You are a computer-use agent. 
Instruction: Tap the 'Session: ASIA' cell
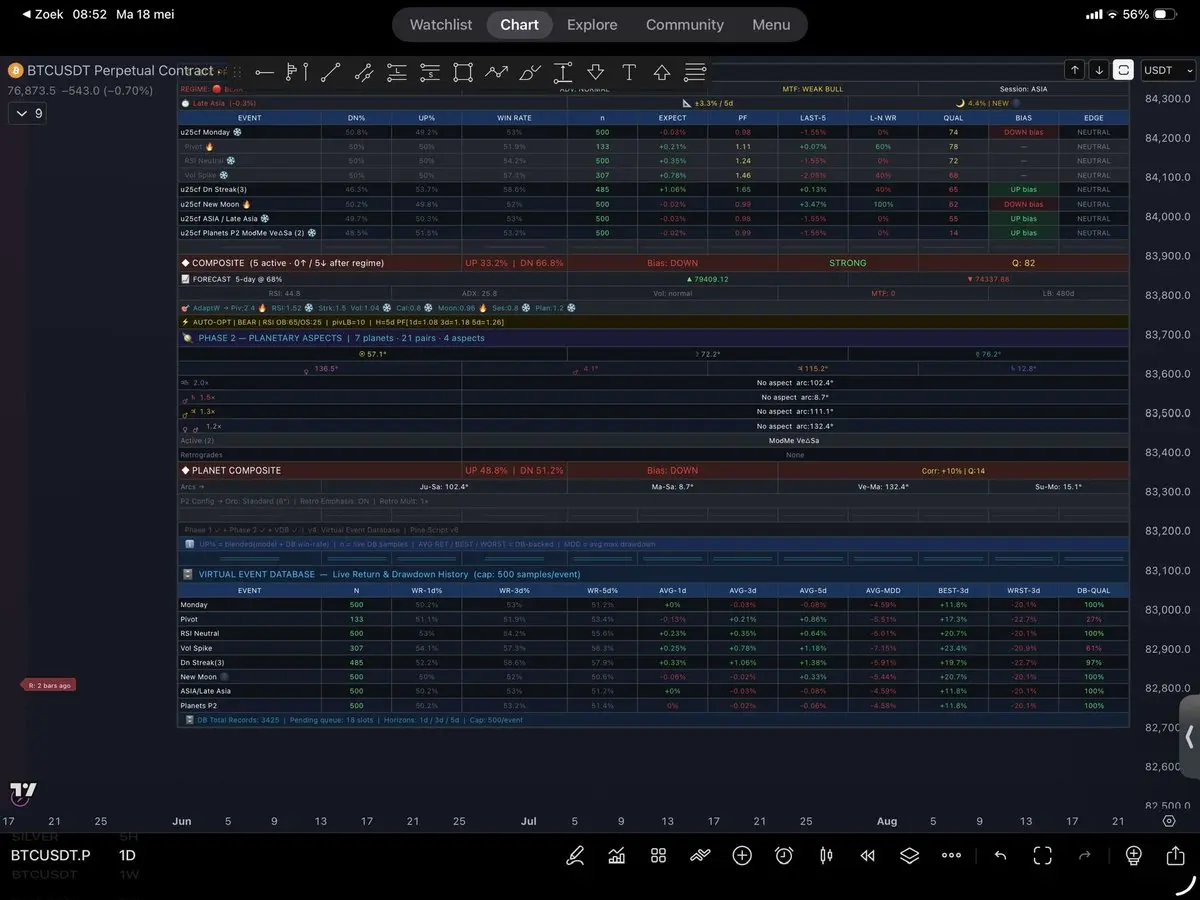[x=1023, y=89]
